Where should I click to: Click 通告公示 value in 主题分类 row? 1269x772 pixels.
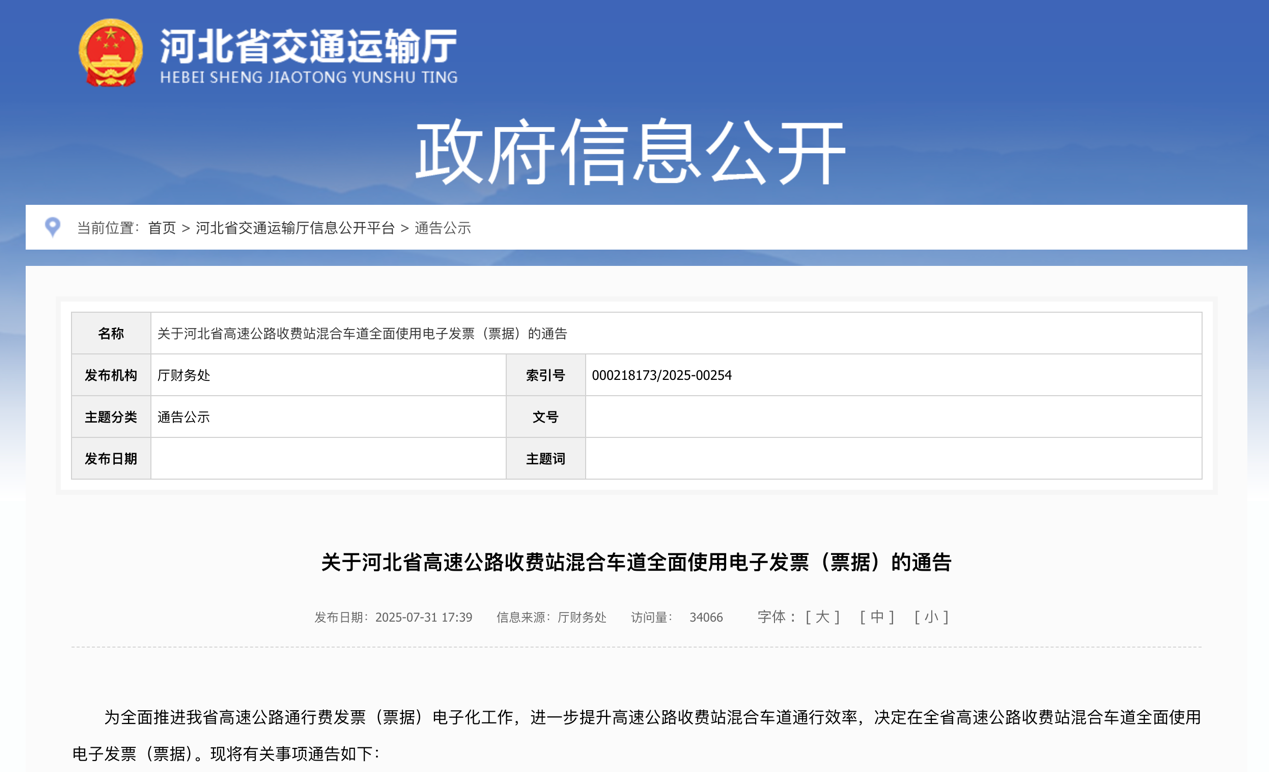(184, 417)
